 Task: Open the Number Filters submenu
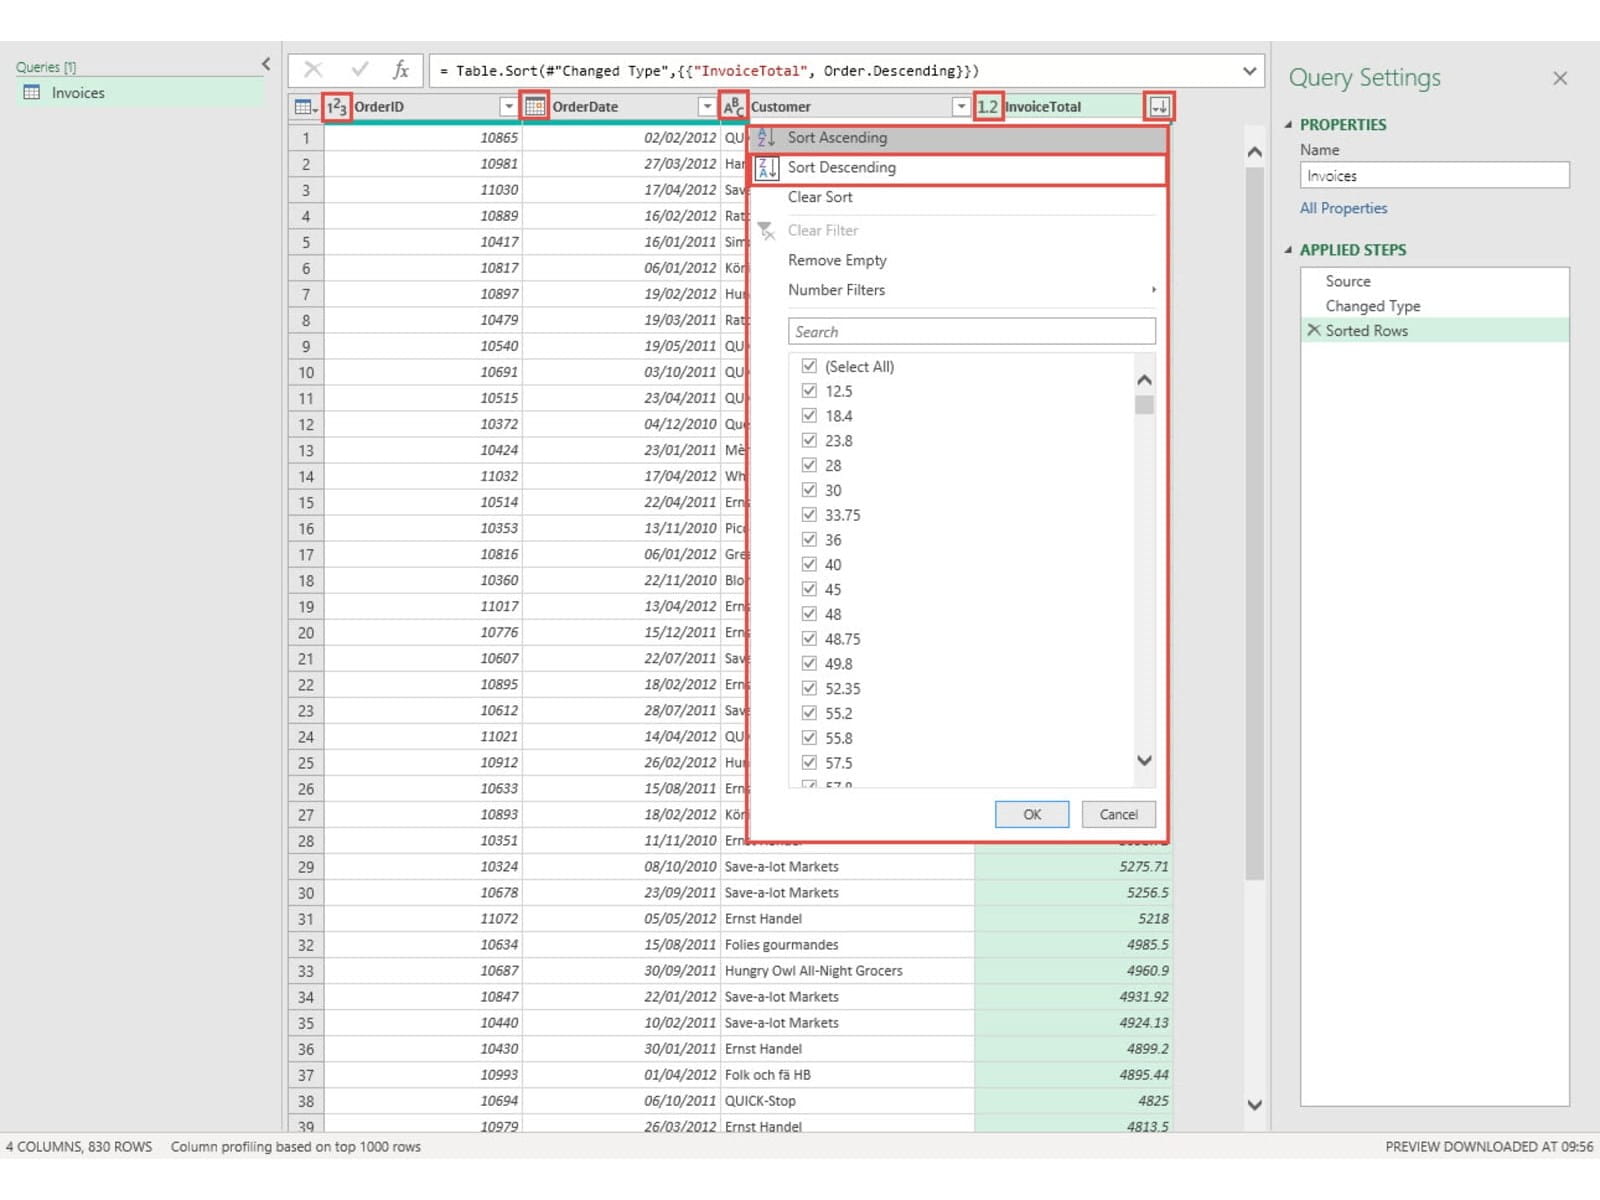click(836, 290)
